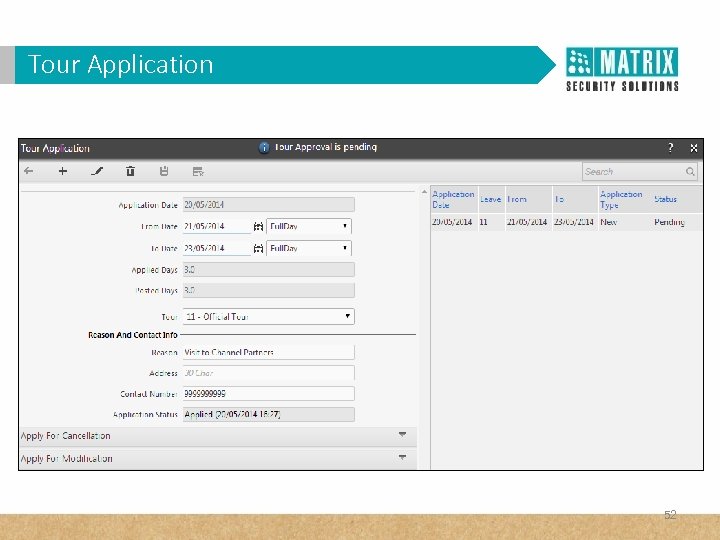Image resolution: width=720 pixels, height=540 pixels.
Task: Click the Application Date field
Action: 269,205
